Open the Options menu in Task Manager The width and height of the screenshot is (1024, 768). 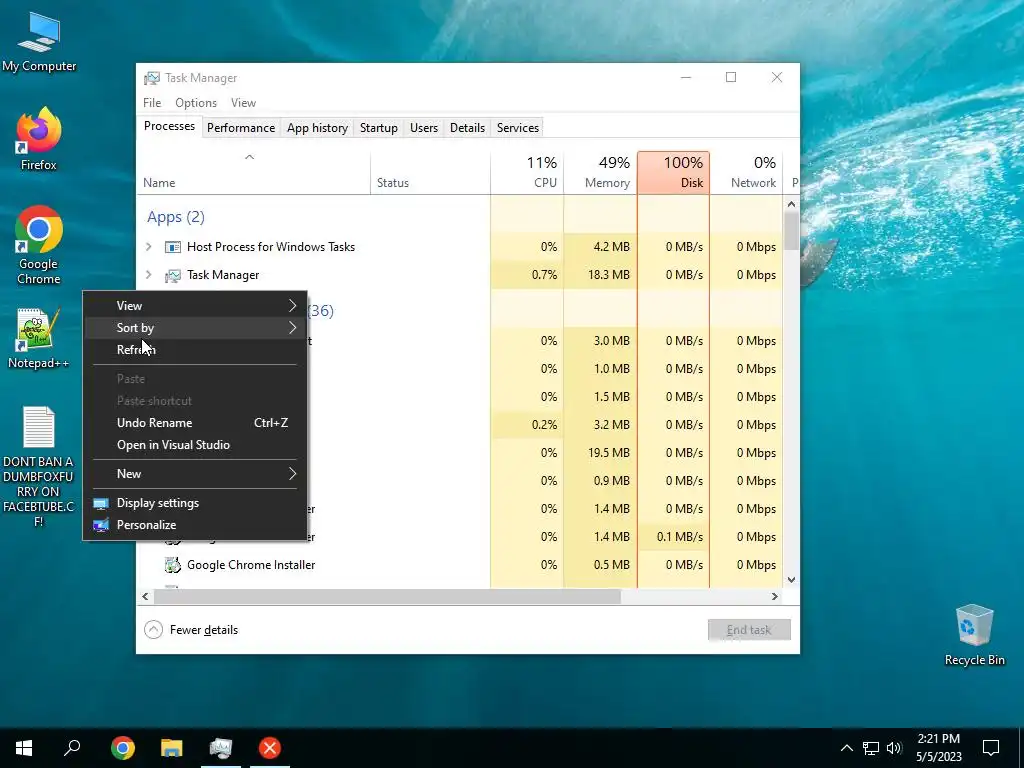coord(196,103)
